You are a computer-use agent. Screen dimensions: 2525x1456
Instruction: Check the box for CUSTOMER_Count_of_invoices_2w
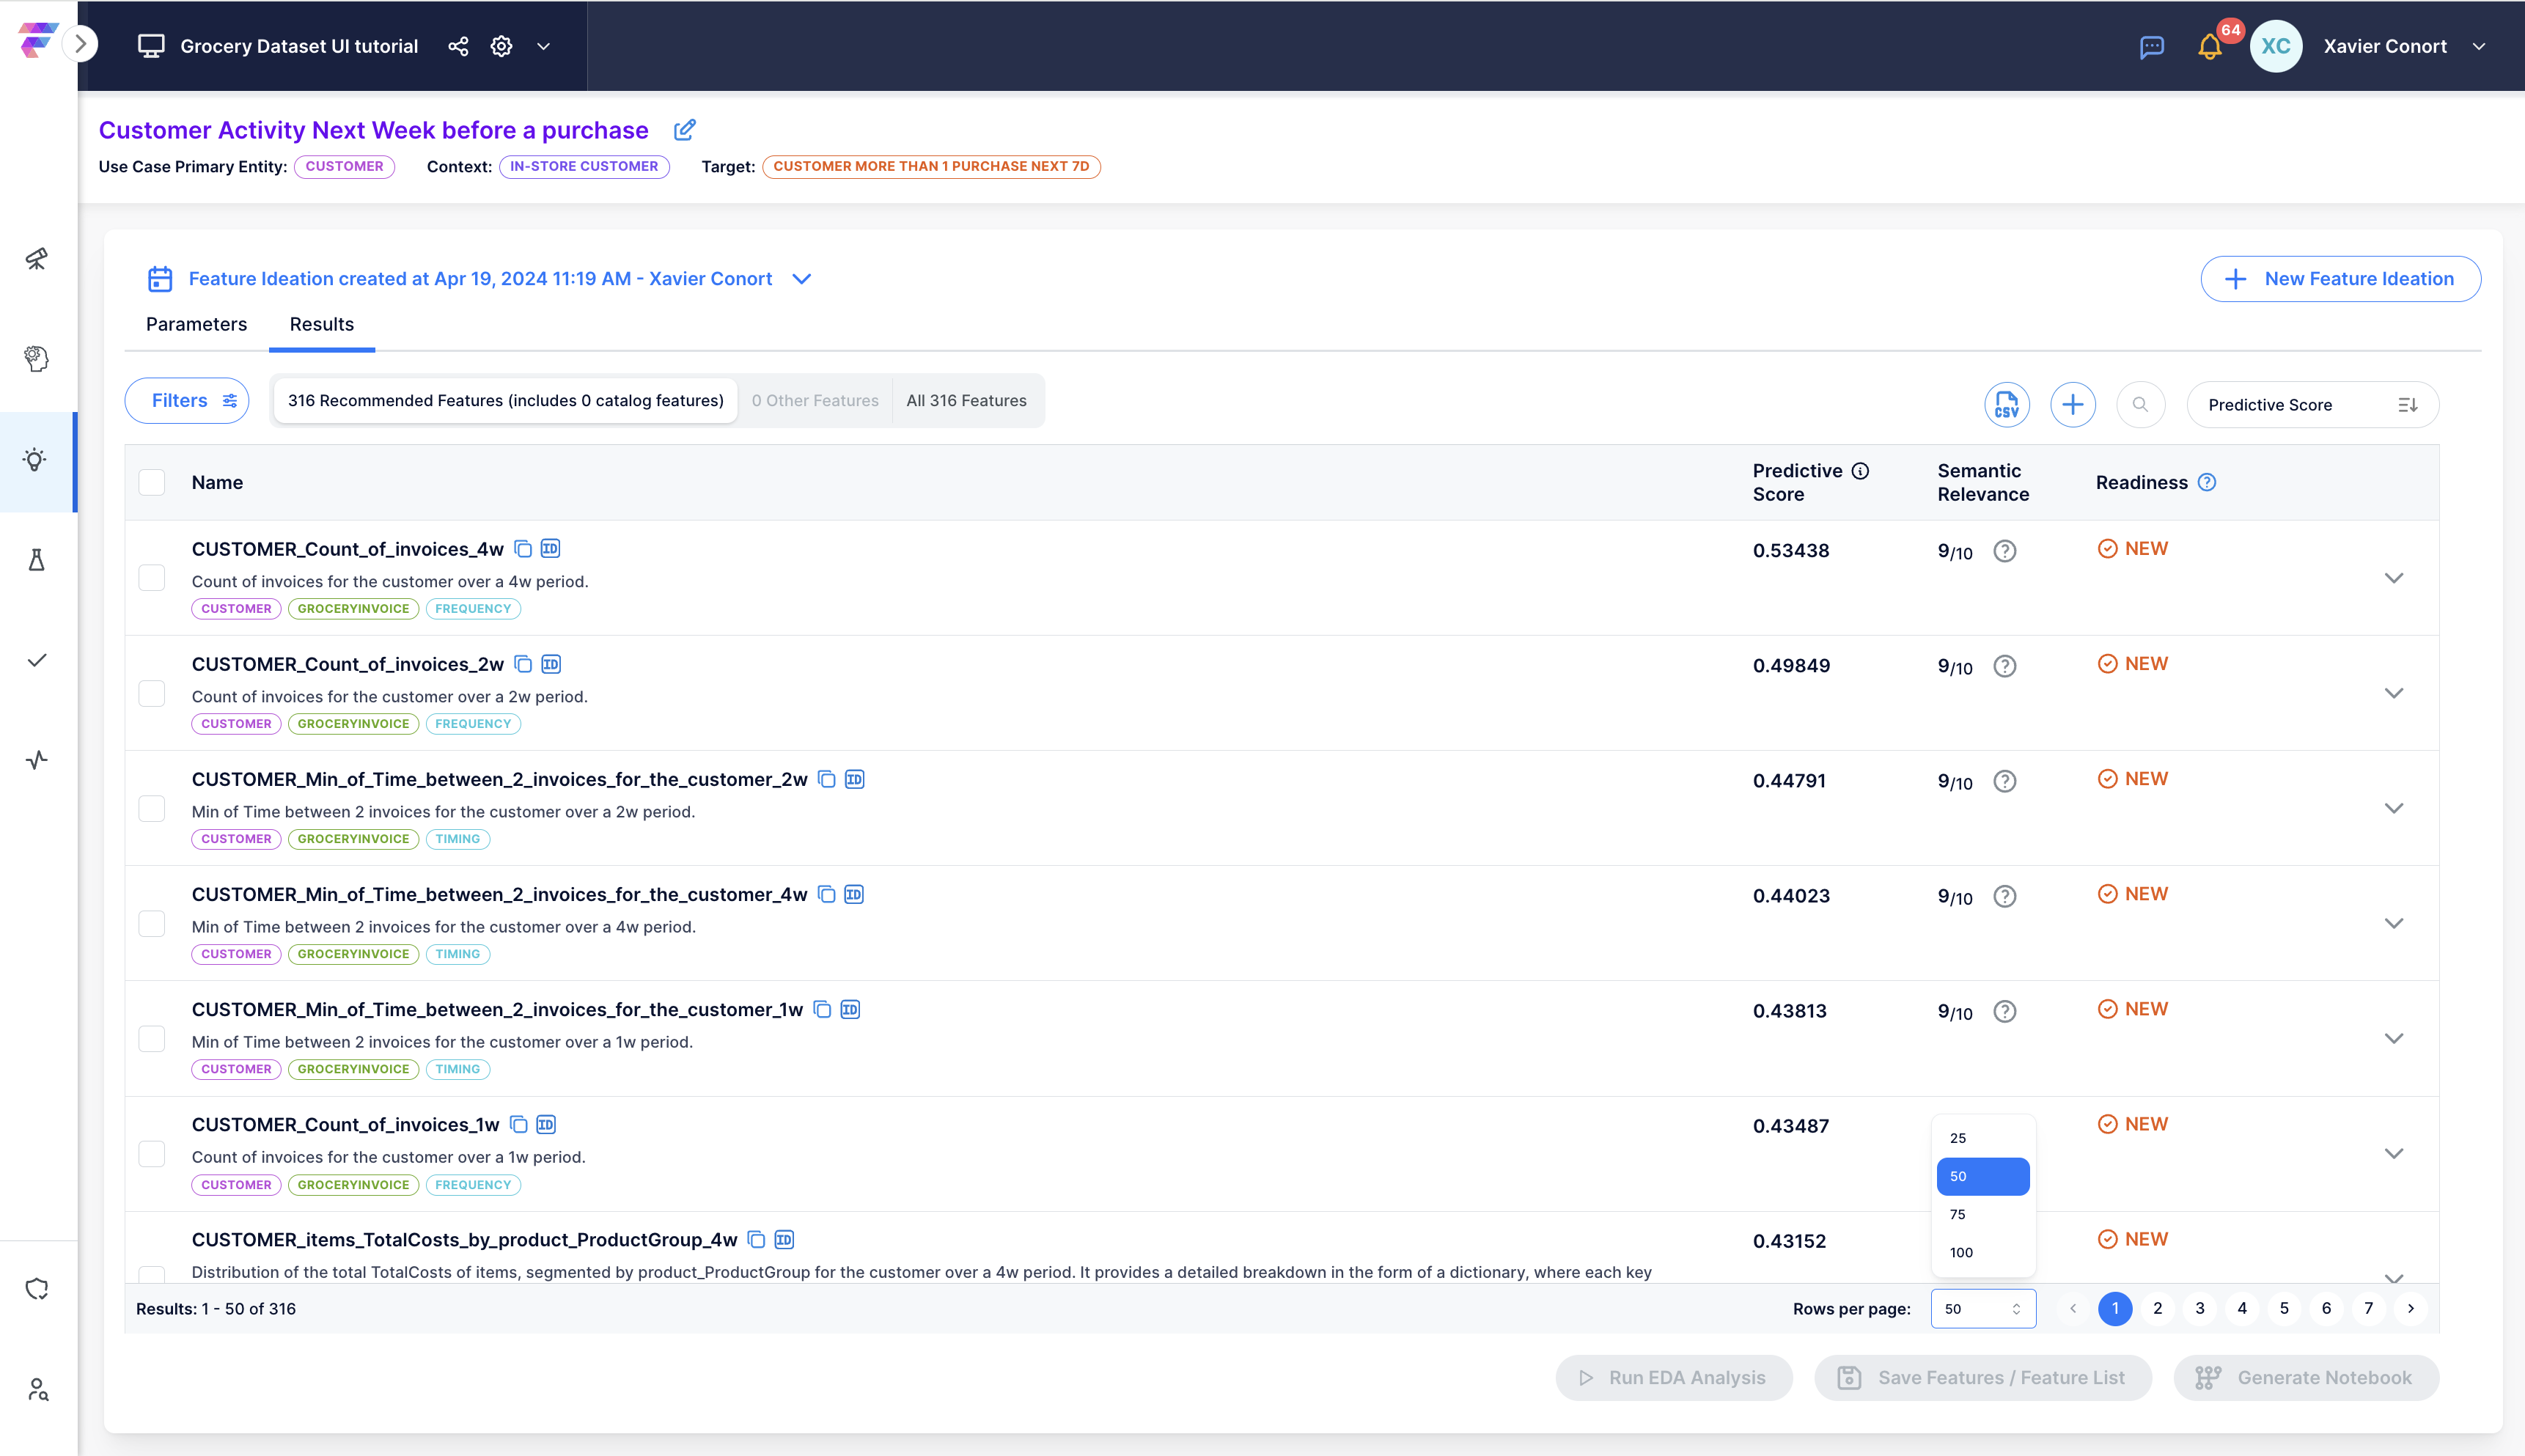tap(152, 693)
